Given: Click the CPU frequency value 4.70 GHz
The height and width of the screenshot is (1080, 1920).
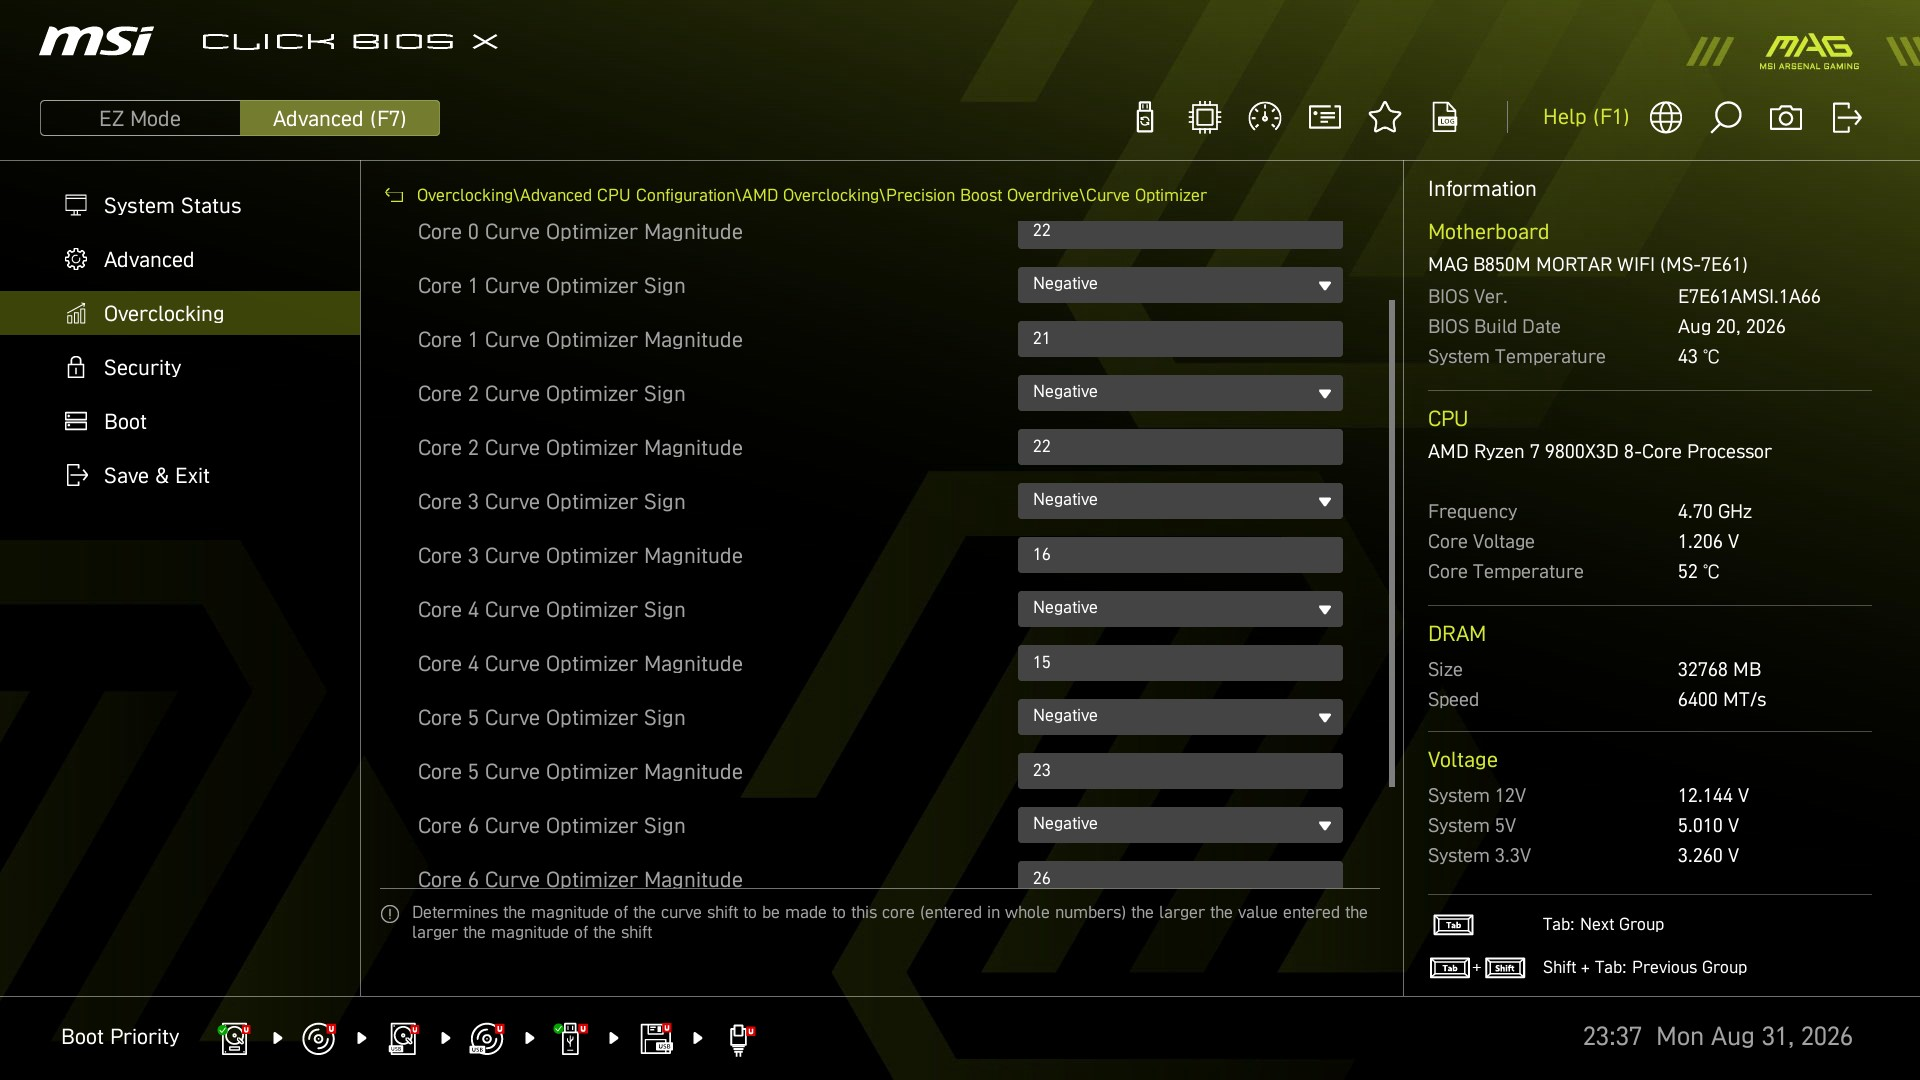Looking at the screenshot, I should coord(1714,512).
